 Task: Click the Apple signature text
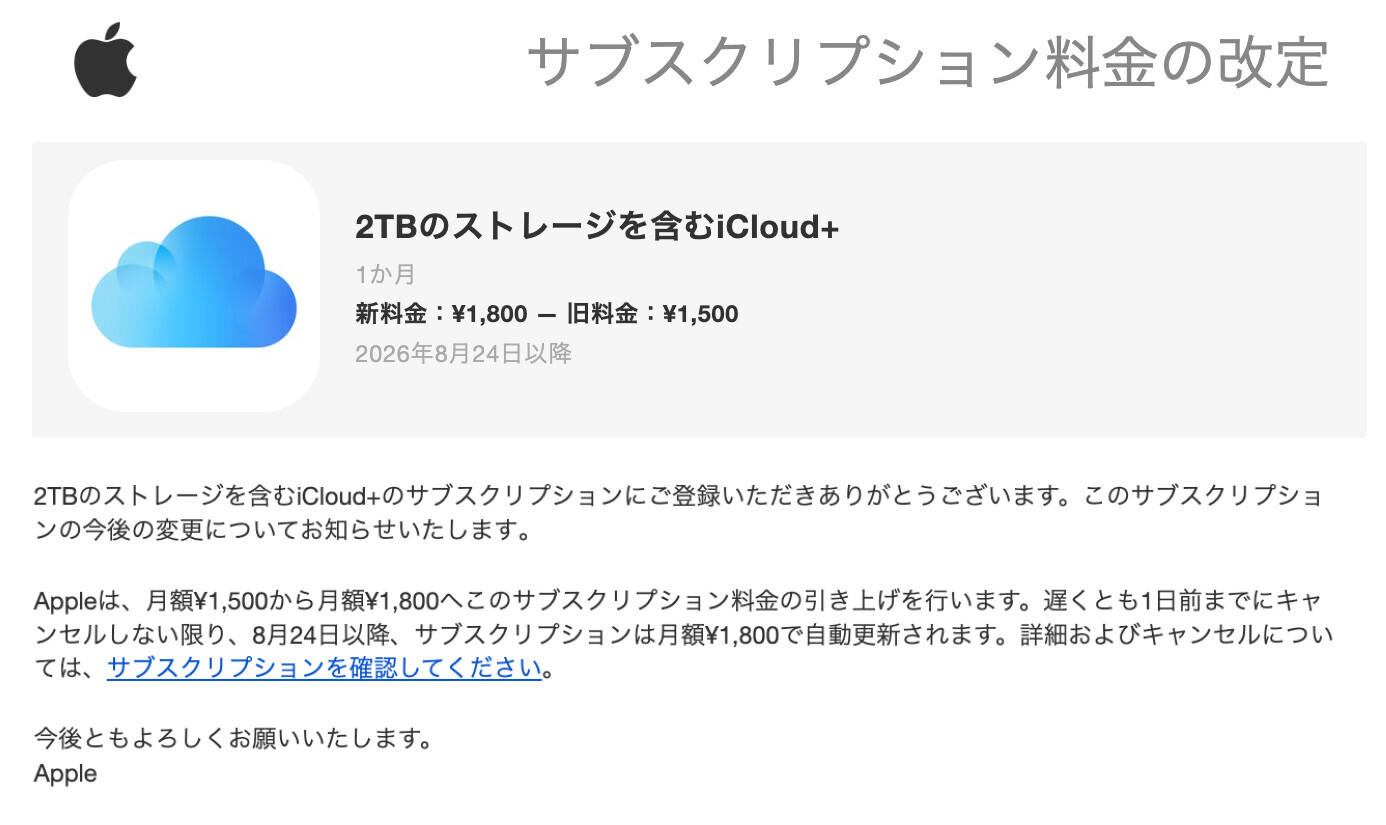tap(65, 773)
